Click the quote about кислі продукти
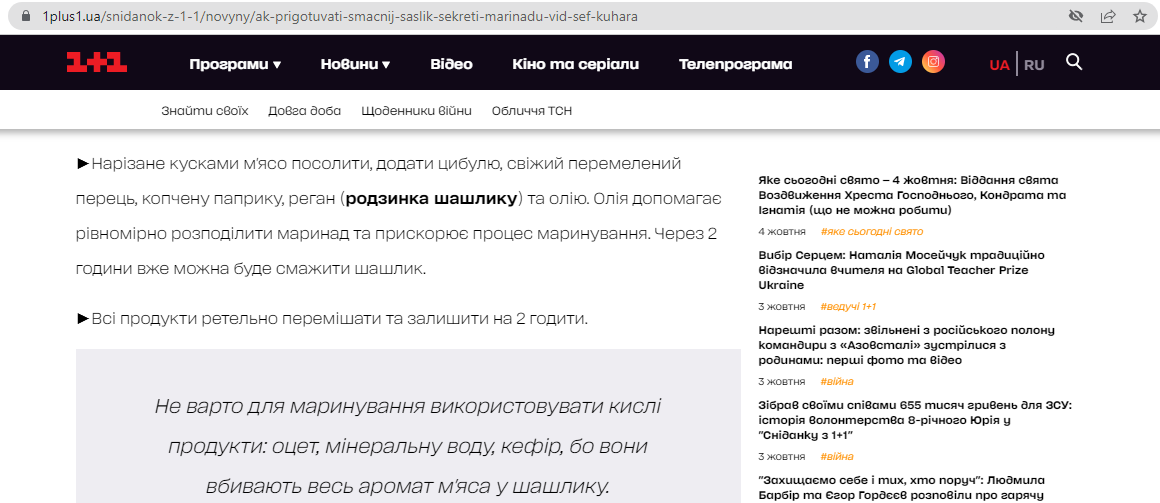 pyautogui.click(x=408, y=446)
